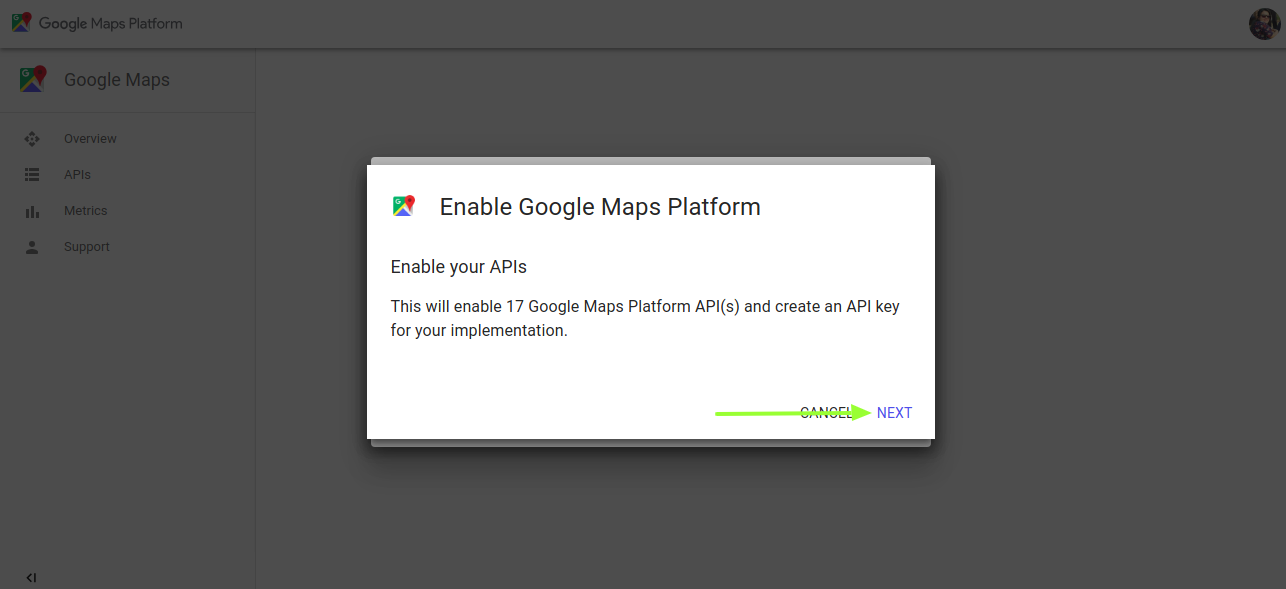The width and height of the screenshot is (1286, 589).
Task: Click the Enable your APIs subheading
Action: point(458,267)
